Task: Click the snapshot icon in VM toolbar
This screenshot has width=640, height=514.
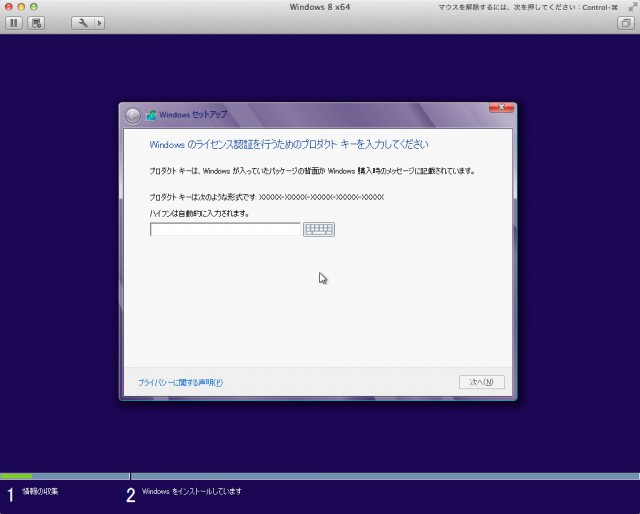Action: click(37, 22)
